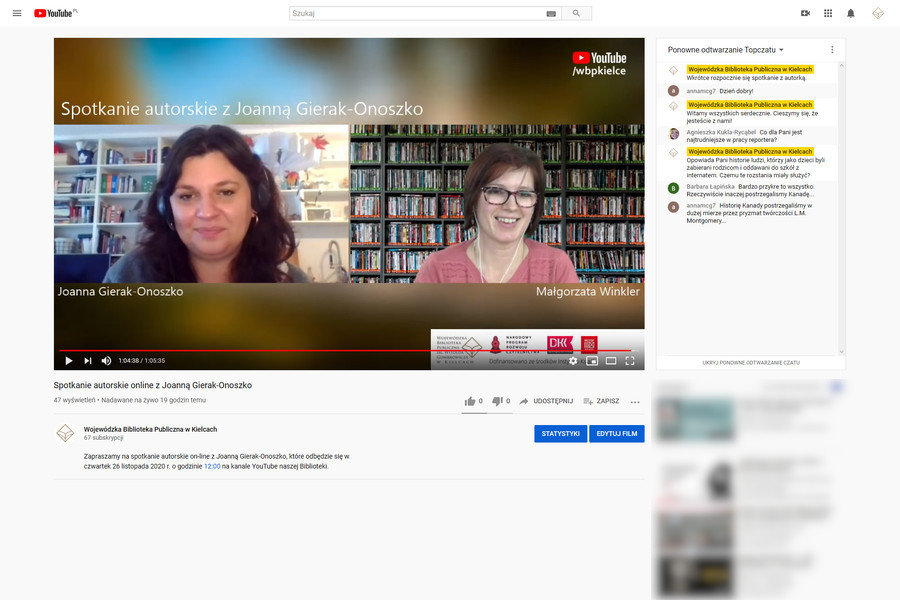Open player settings gear
The image size is (900, 600).
573,361
